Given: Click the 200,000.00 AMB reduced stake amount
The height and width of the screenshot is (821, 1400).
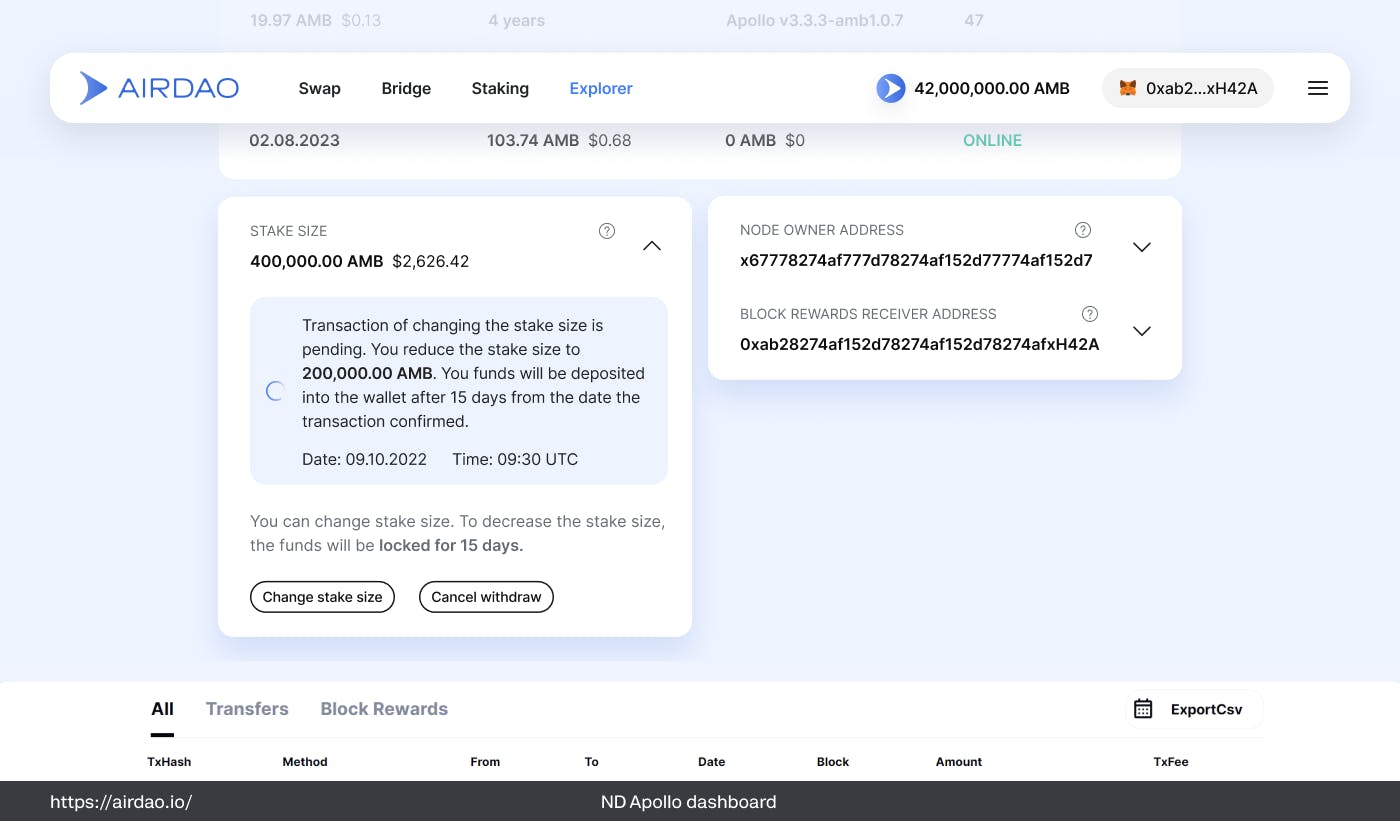Looking at the screenshot, I should pos(369,373).
